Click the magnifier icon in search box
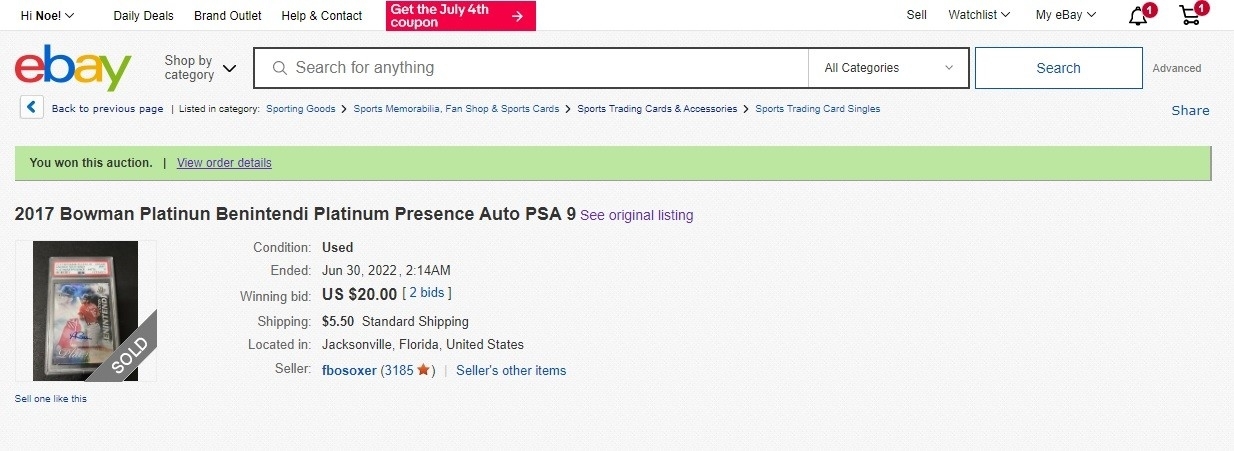 click(279, 68)
